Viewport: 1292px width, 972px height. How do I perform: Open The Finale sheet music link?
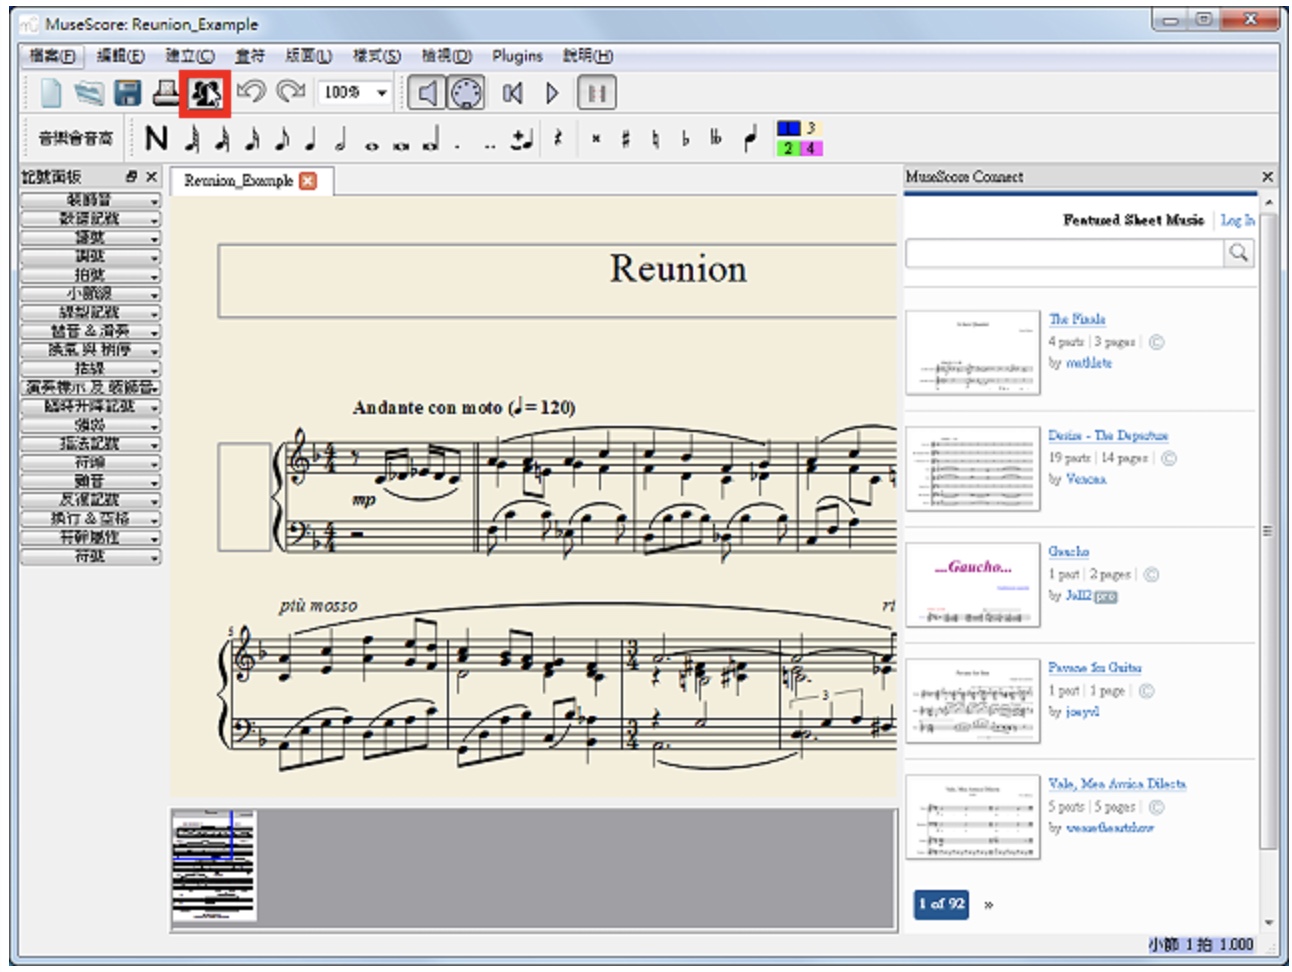point(1077,319)
